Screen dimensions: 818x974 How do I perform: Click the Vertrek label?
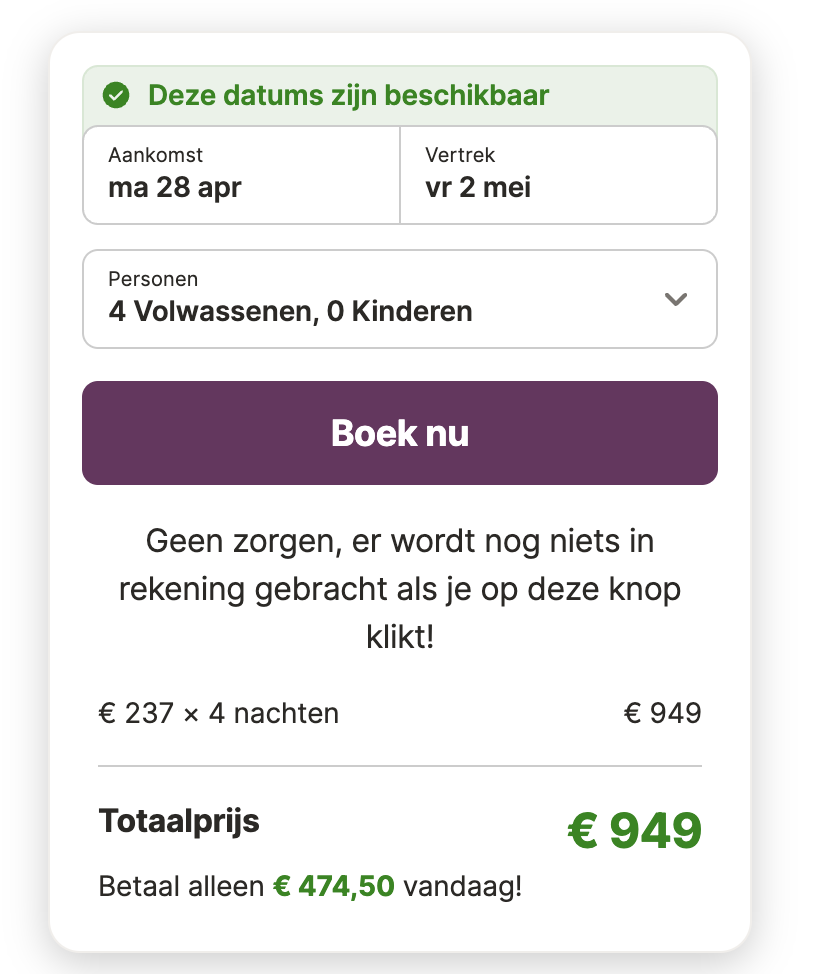[x=460, y=155]
